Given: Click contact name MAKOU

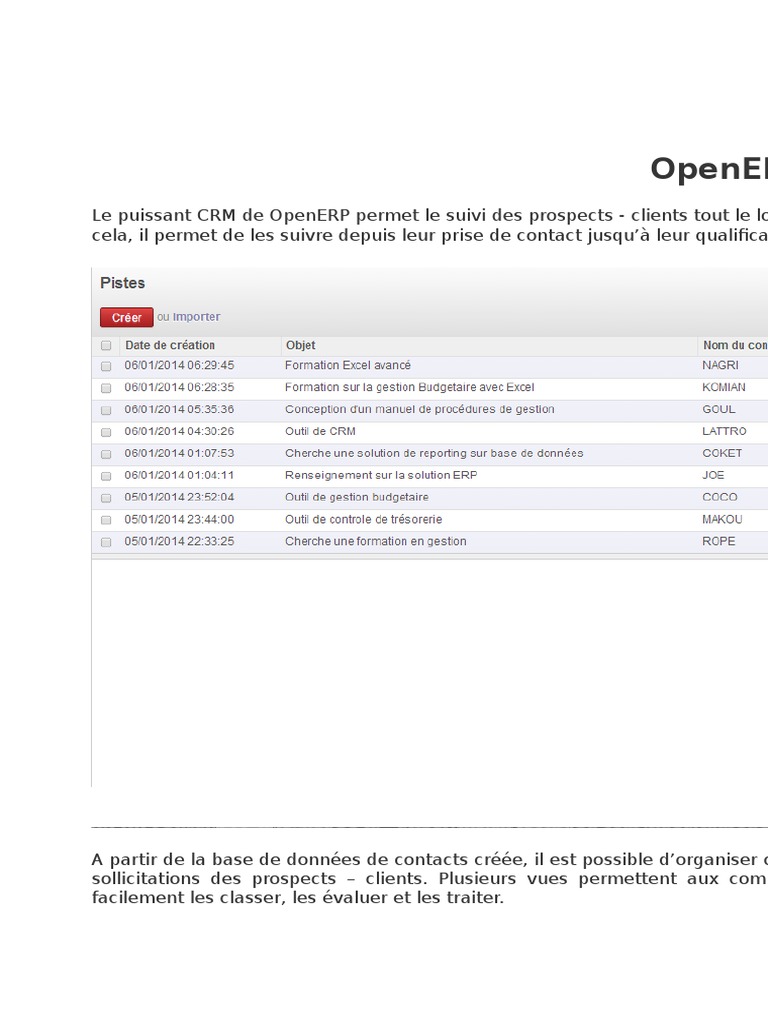Looking at the screenshot, I should [x=722, y=519].
